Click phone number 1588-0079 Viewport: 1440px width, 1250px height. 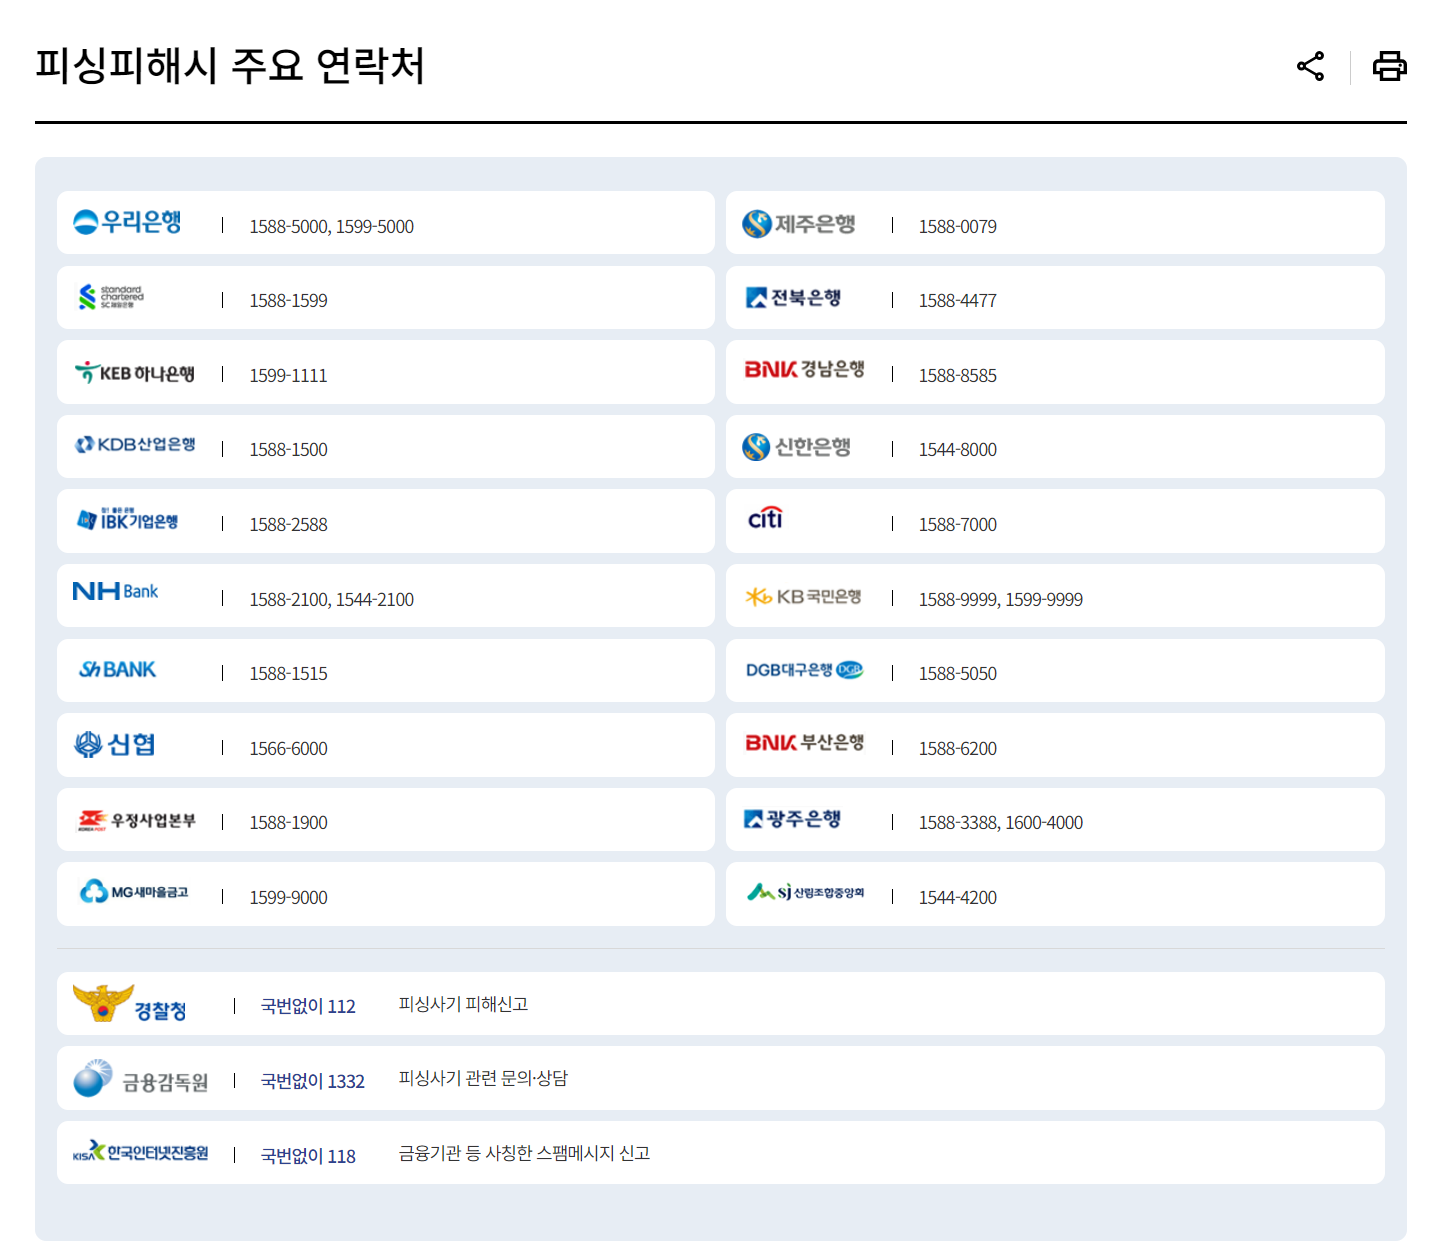tap(957, 227)
